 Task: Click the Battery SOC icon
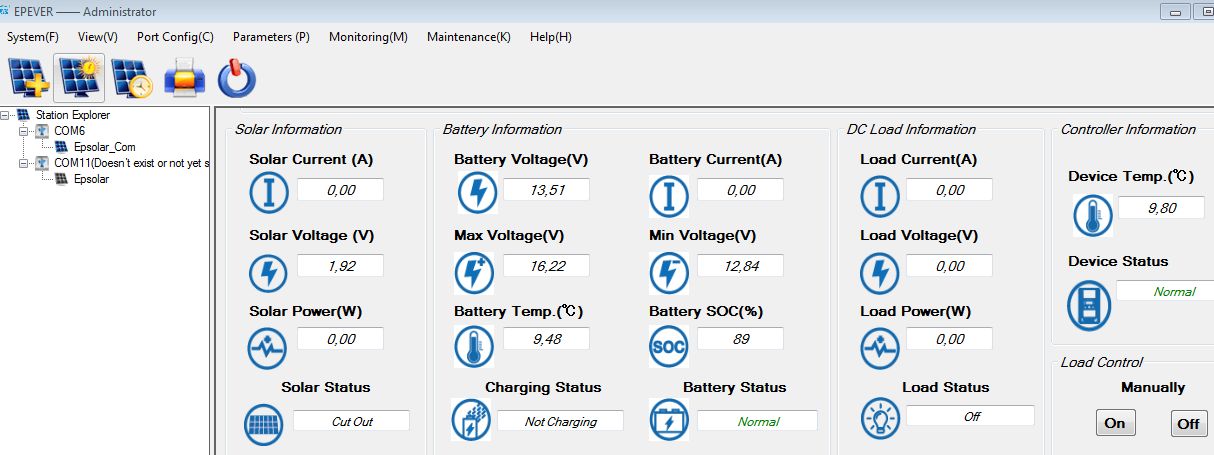click(669, 346)
